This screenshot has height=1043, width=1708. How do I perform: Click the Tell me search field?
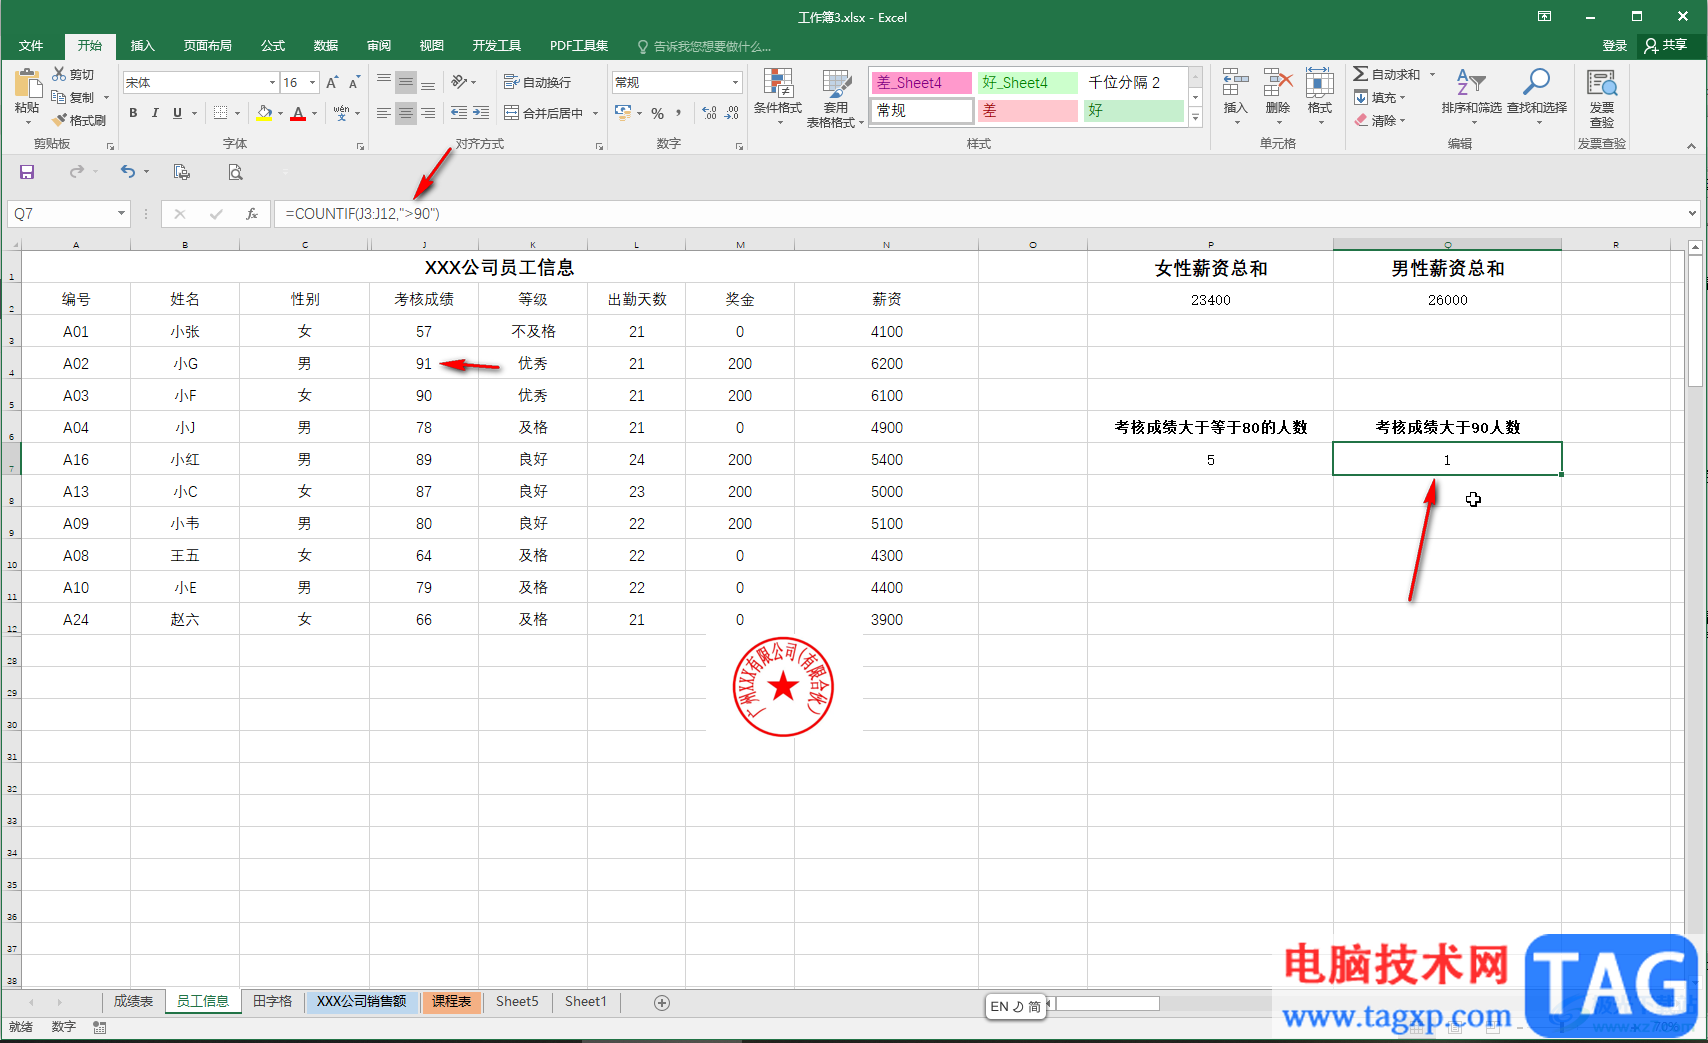(x=704, y=46)
